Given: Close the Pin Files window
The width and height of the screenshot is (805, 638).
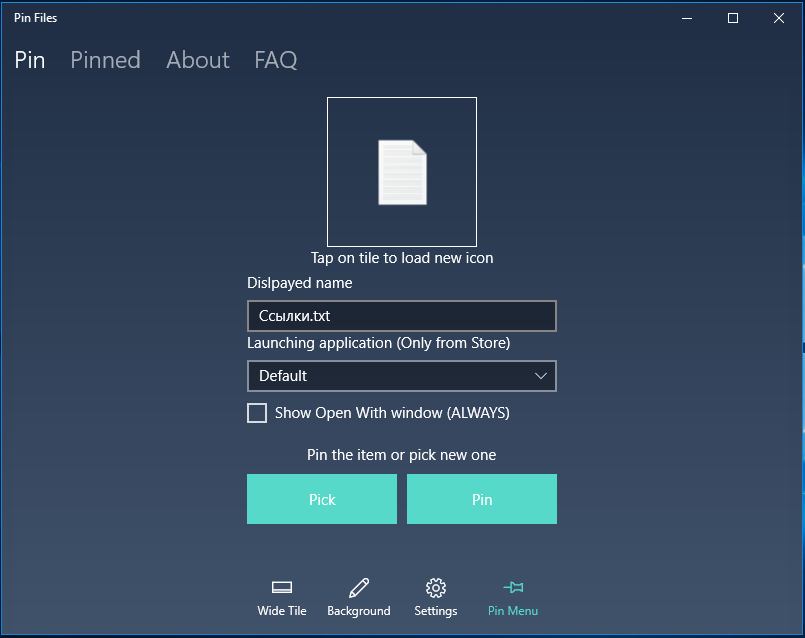Looking at the screenshot, I should [x=779, y=18].
